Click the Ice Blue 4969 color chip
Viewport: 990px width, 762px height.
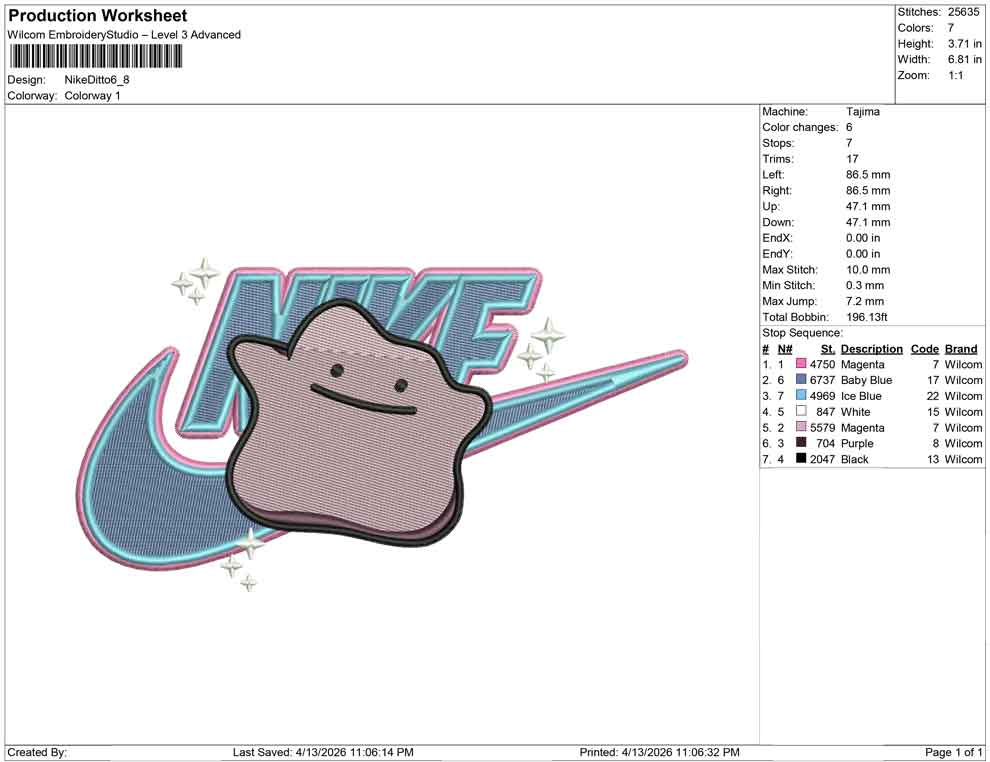[x=800, y=396]
